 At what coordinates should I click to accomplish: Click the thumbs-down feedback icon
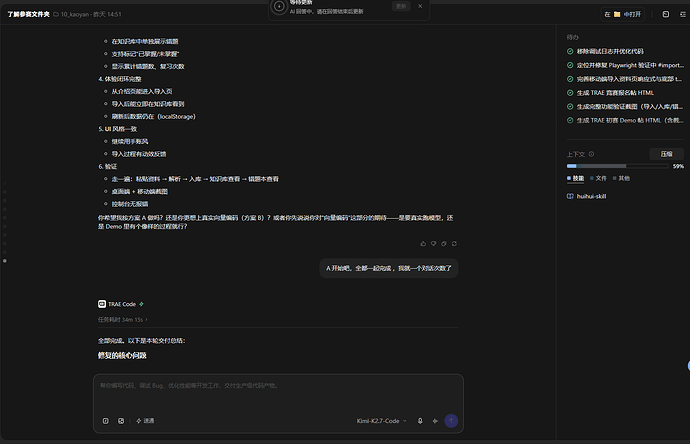pyautogui.click(x=433, y=243)
